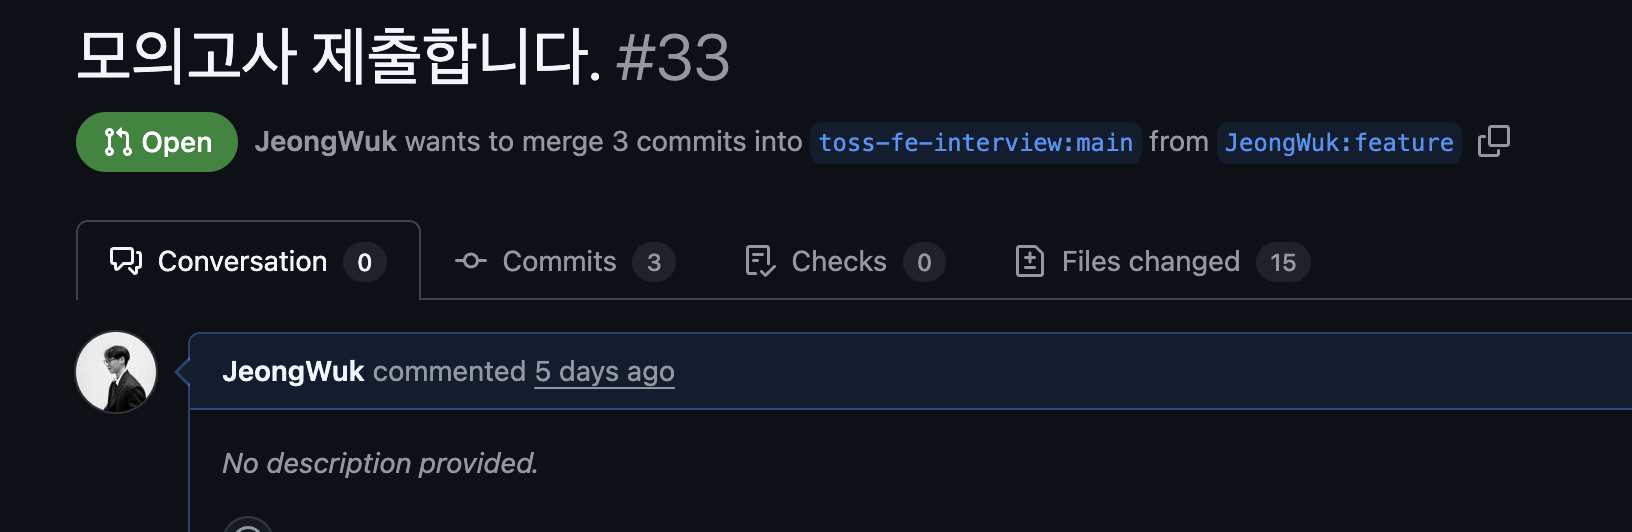The image size is (1632, 532).
Task: Open the JeongWuk:feature head branch link
Action: 1339,143
